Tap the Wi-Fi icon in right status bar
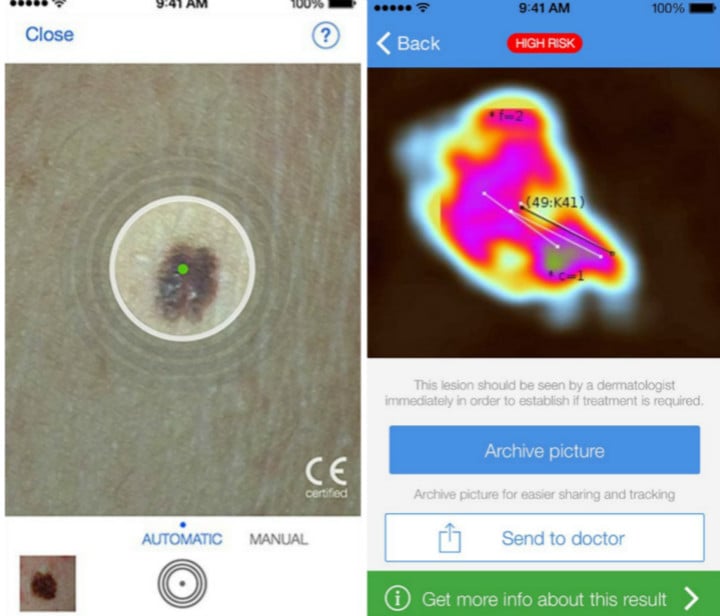Screen dimensions: 720x616 click(x=422, y=7)
